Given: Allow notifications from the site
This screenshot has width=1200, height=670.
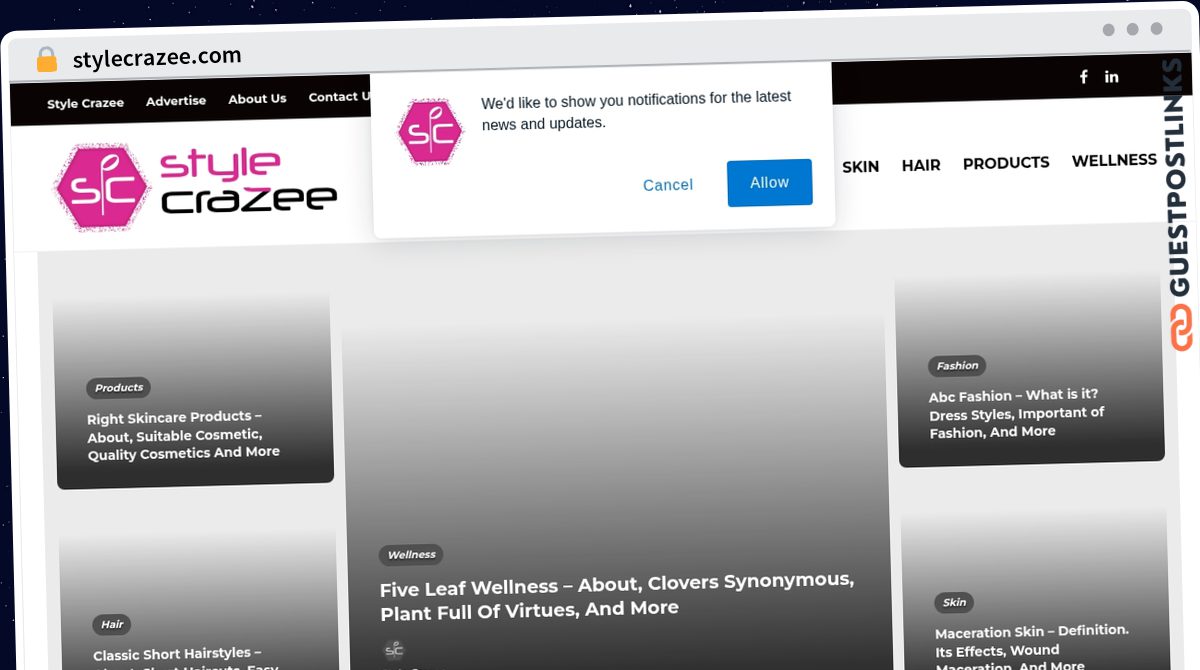Looking at the screenshot, I should pyautogui.click(x=769, y=182).
